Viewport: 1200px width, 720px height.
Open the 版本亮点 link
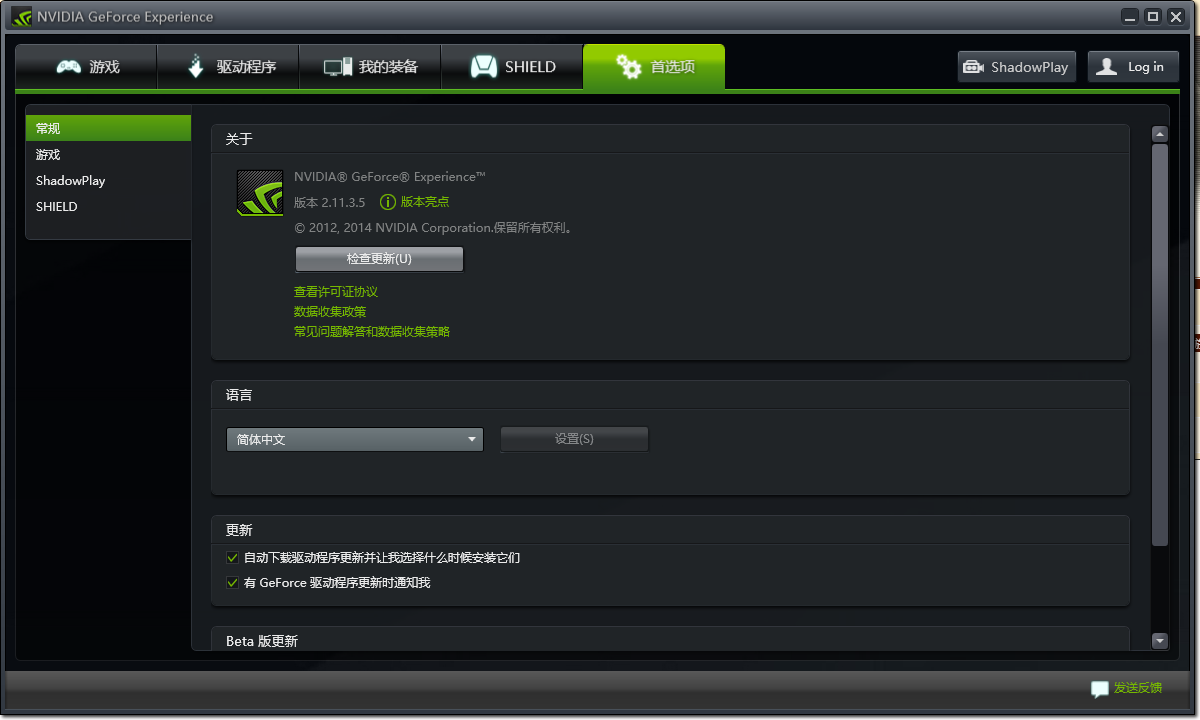coord(425,202)
